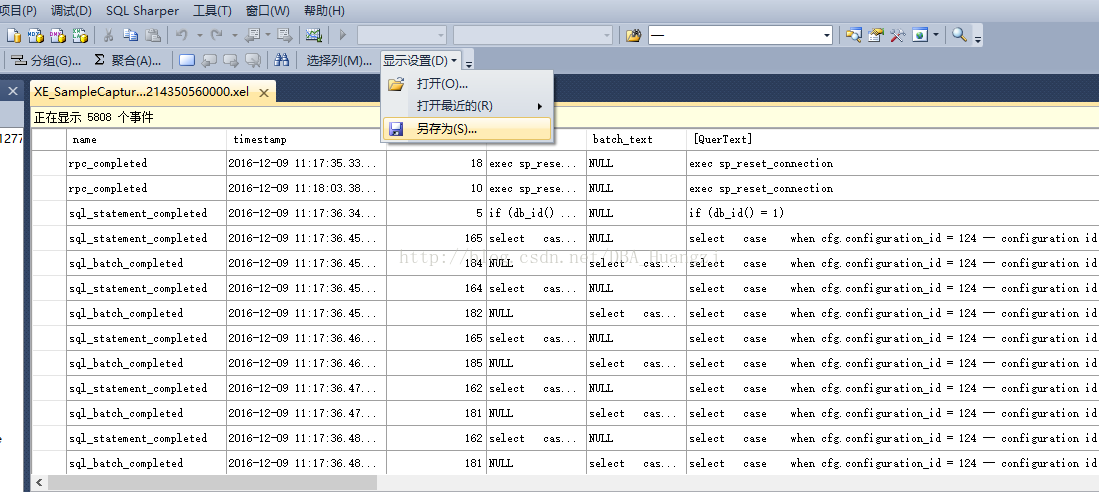Click the 显示设置(D) dropdown button
Screen dimensions: 1099x492
coord(421,60)
